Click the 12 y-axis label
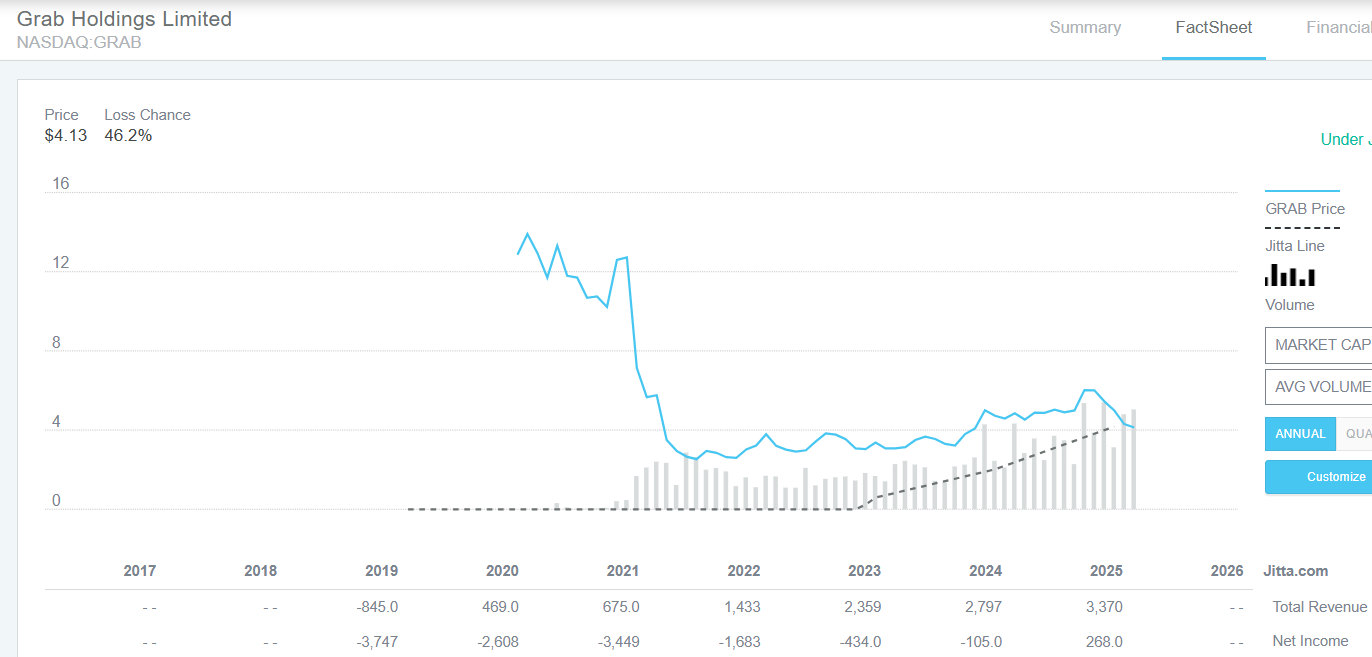The height and width of the screenshot is (657, 1372). 61,262
